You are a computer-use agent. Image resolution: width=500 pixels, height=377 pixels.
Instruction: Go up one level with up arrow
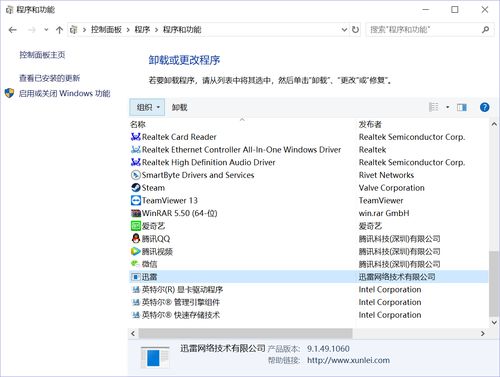[x=59, y=30]
